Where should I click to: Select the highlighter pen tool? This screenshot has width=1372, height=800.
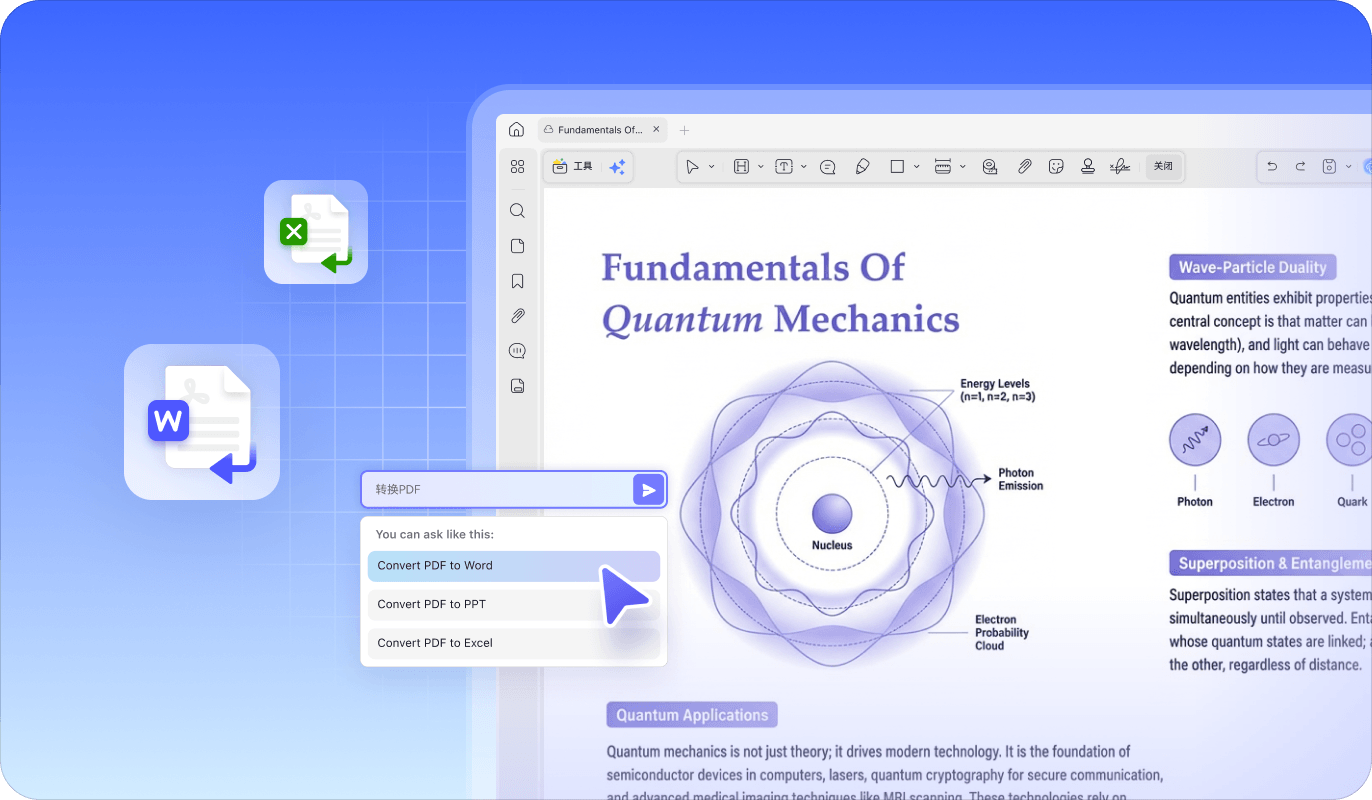(x=862, y=167)
